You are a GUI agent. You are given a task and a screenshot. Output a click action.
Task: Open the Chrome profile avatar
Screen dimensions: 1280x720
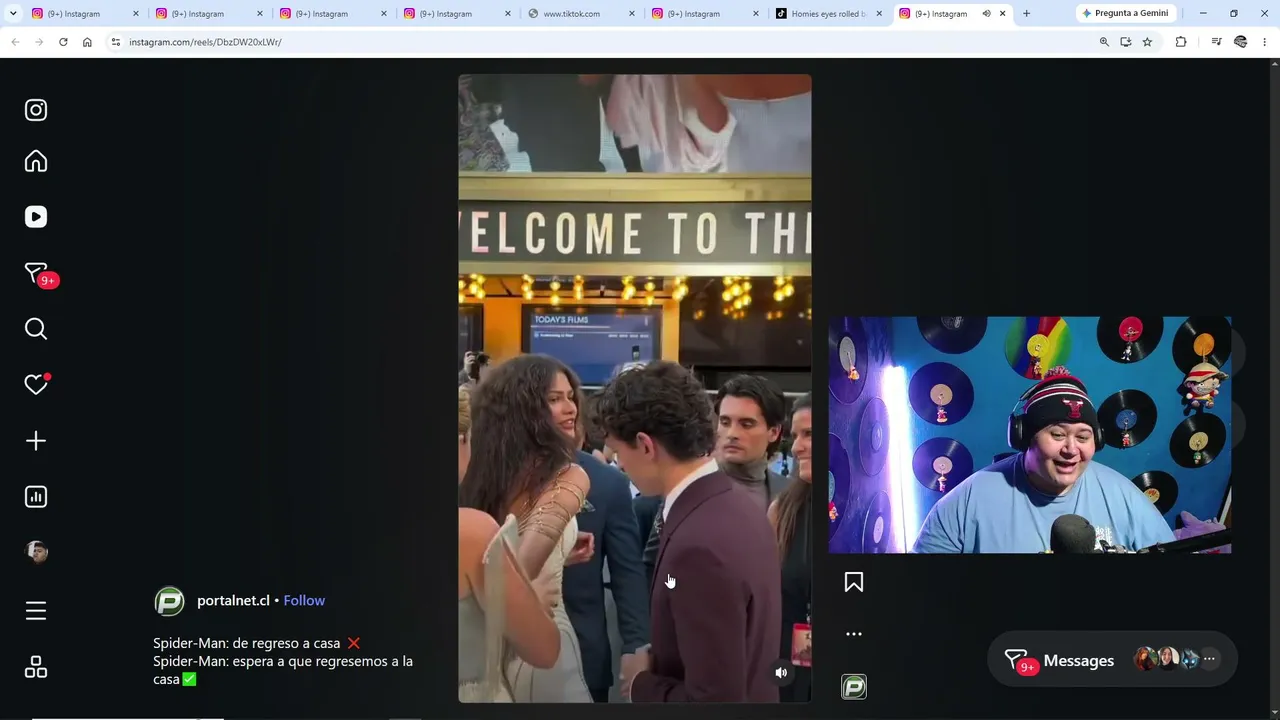pos(1241,42)
